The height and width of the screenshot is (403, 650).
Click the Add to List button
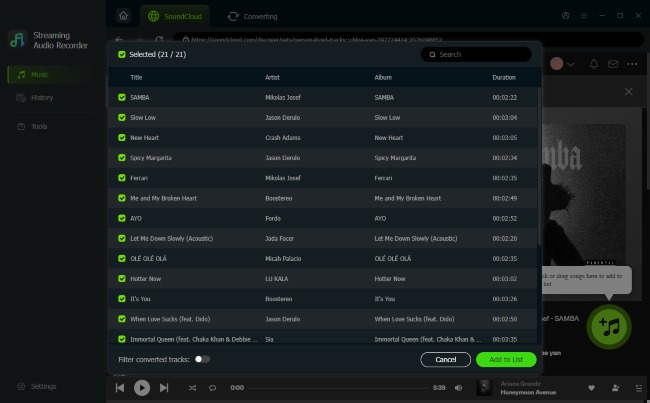[x=506, y=359]
